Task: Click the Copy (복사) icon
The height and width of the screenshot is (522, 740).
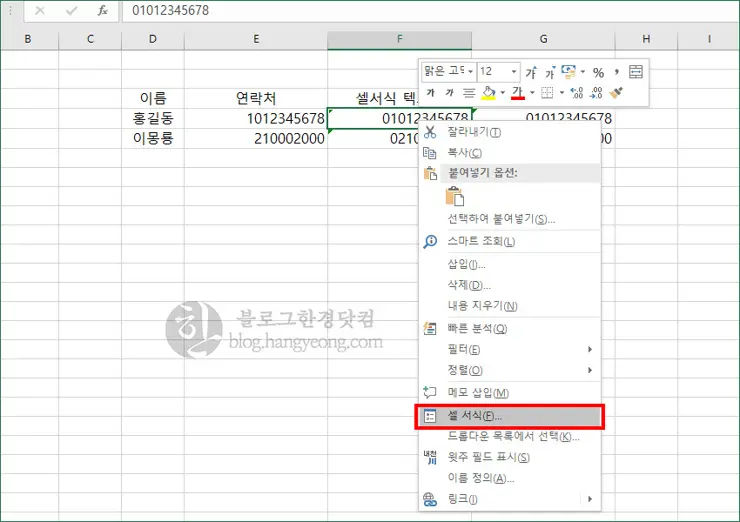Action: [x=430, y=152]
